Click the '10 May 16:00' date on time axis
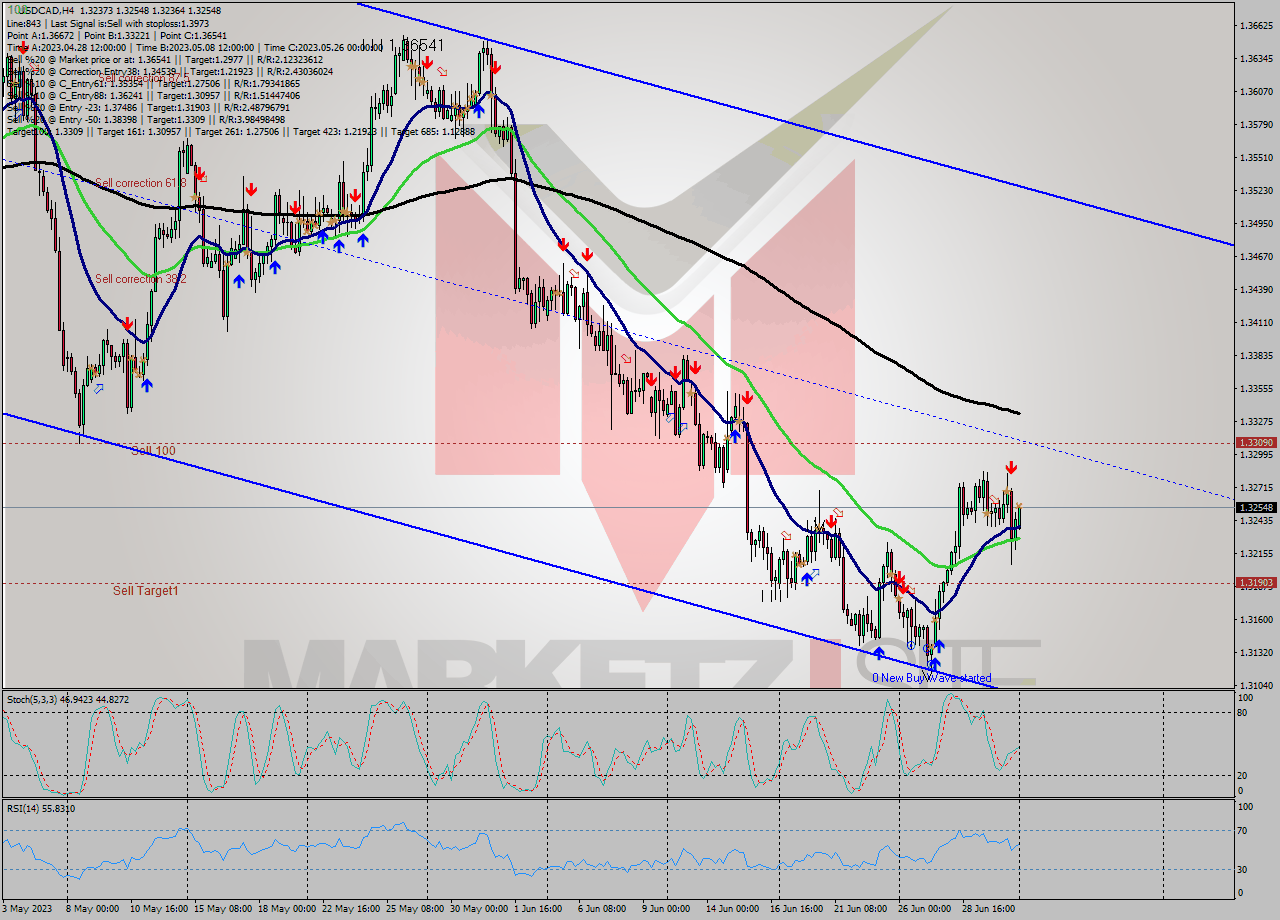 tap(160, 909)
